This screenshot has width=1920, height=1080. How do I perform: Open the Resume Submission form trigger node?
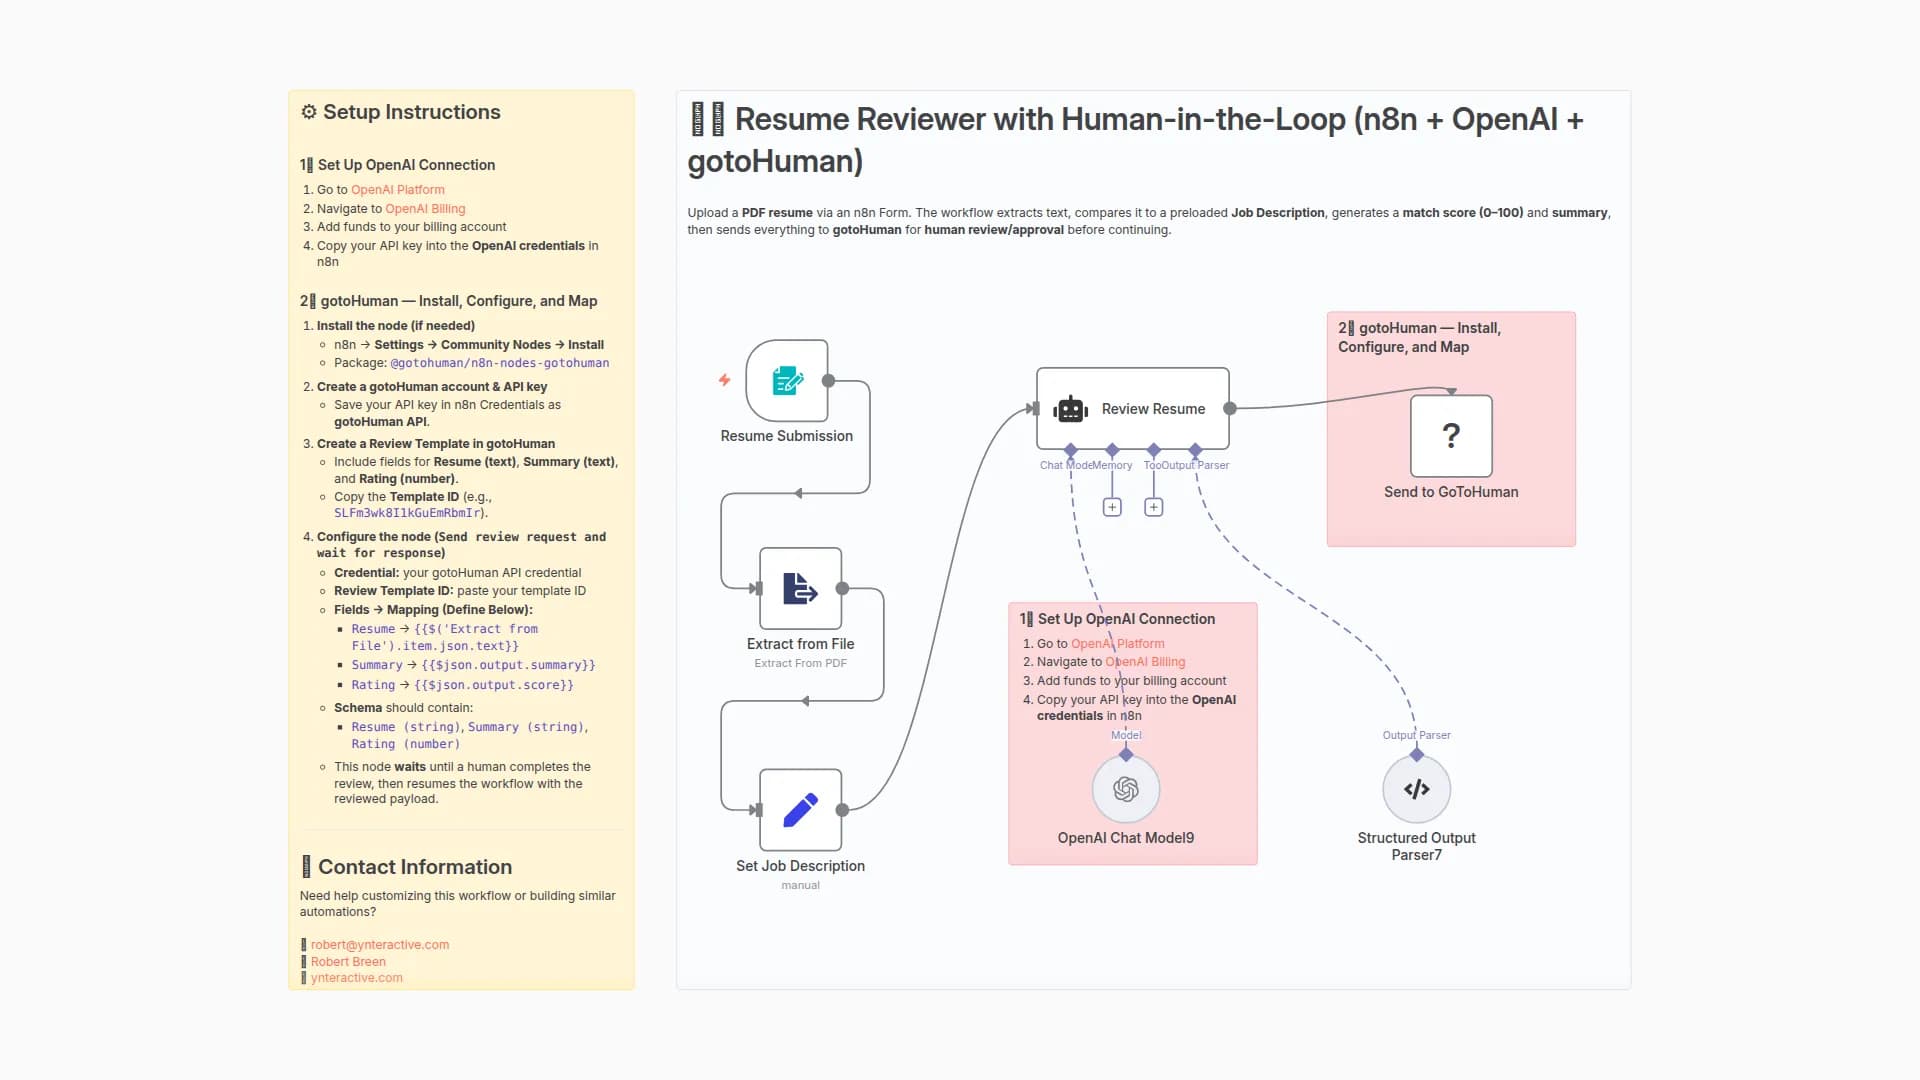tap(787, 381)
